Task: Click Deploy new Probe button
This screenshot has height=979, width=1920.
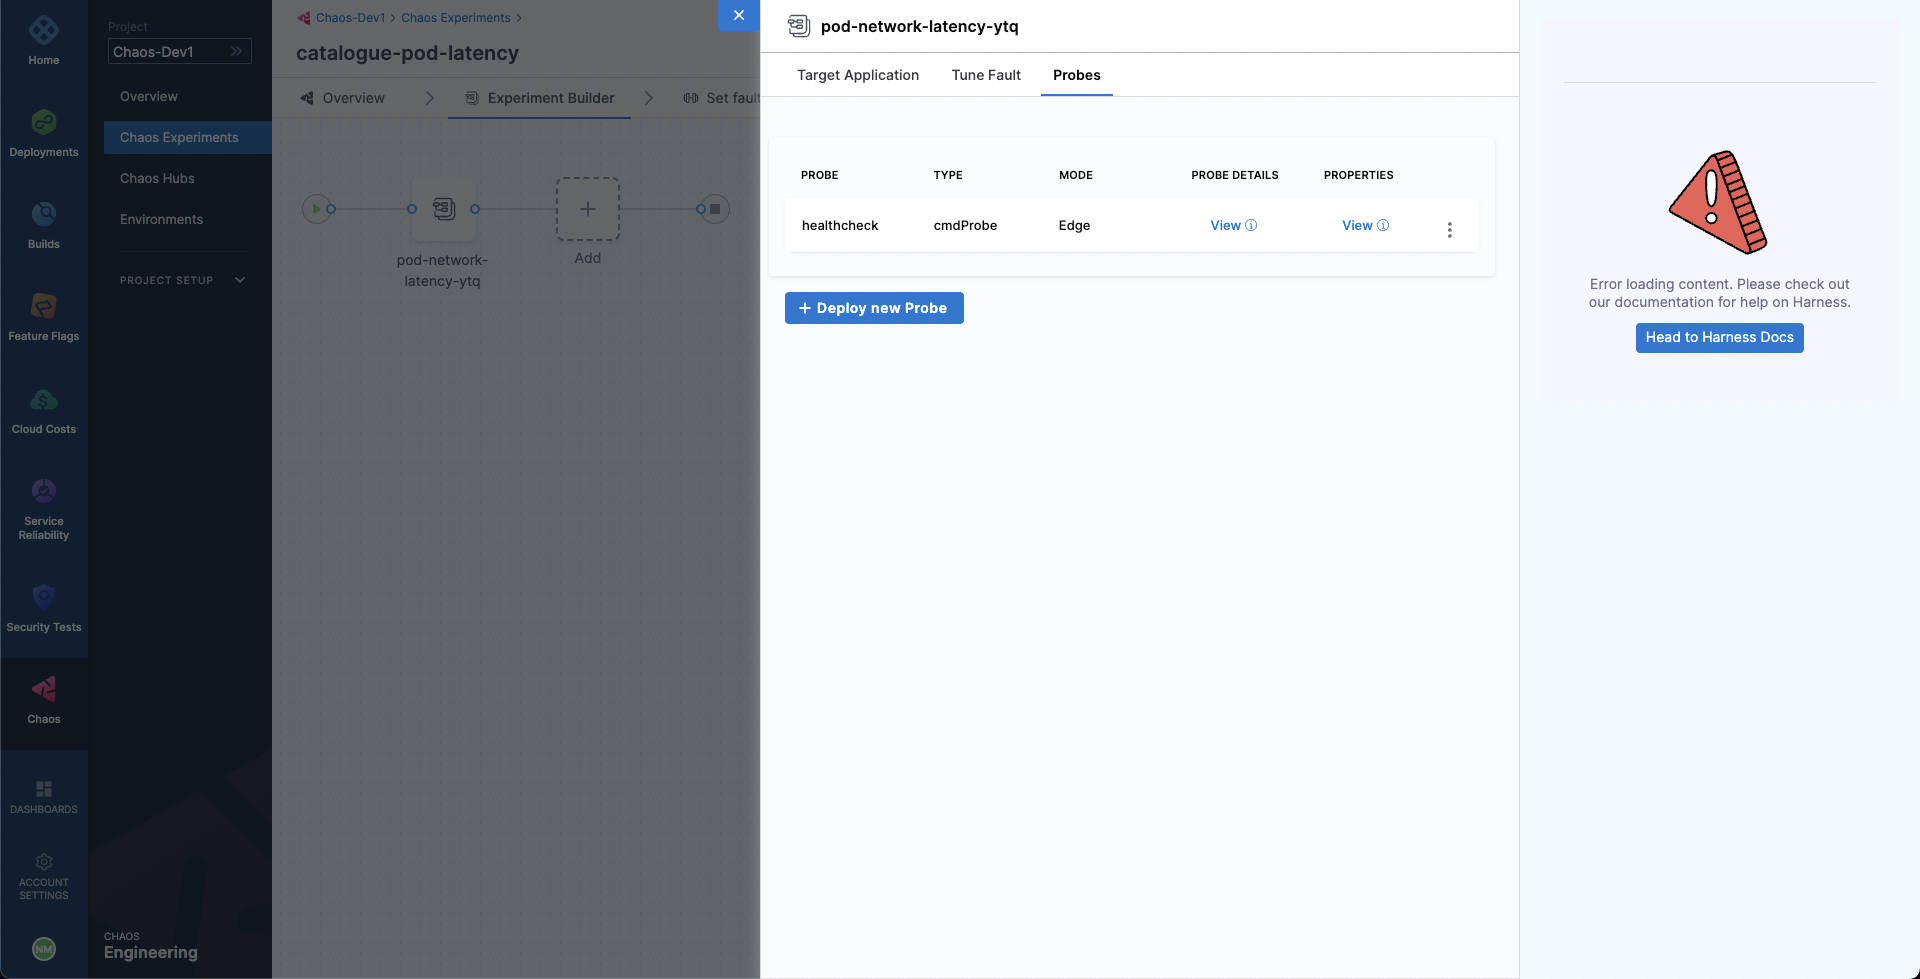Action: 874,308
